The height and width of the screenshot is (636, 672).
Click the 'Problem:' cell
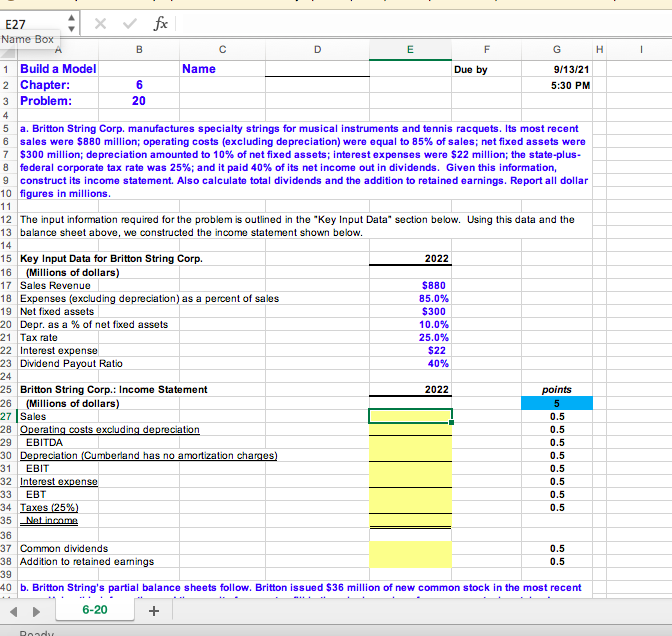(x=58, y=101)
